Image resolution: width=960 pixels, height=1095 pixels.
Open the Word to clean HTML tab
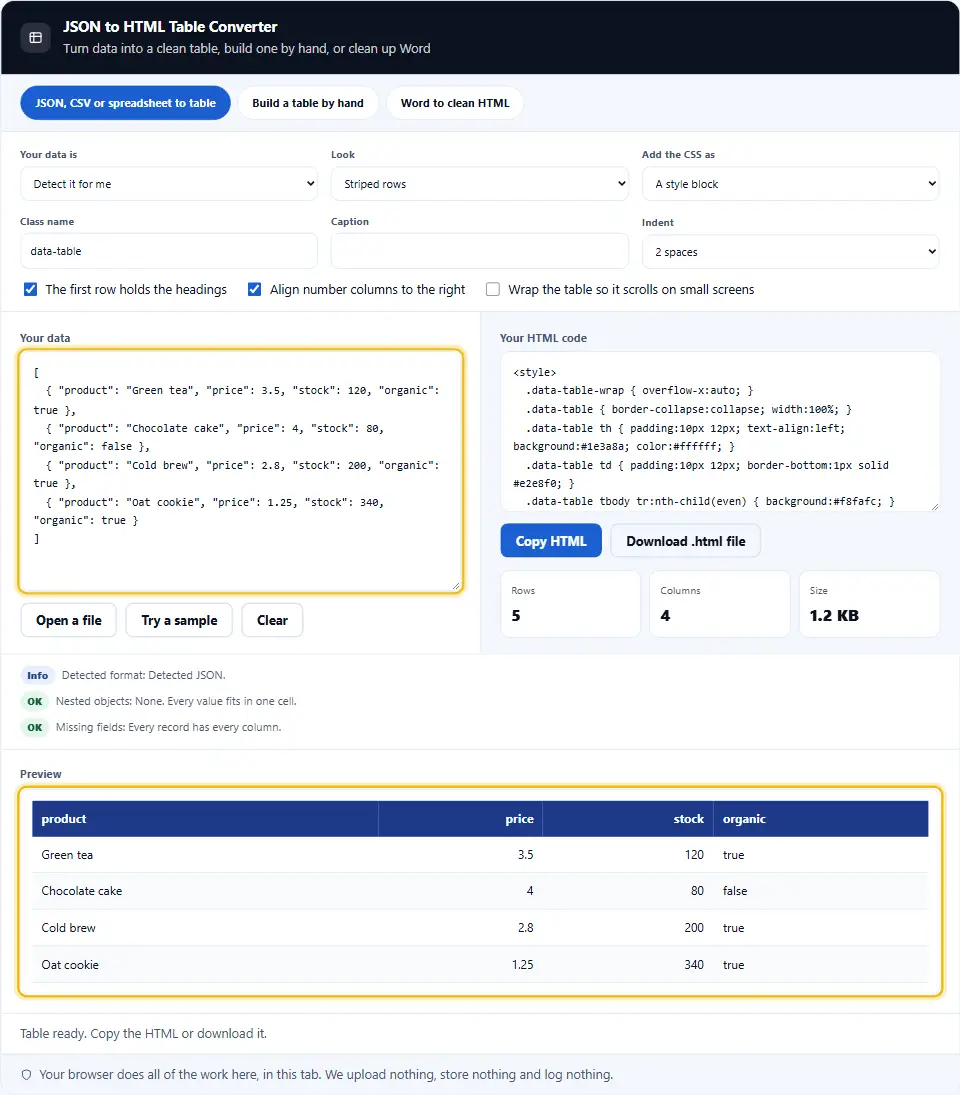point(455,103)
